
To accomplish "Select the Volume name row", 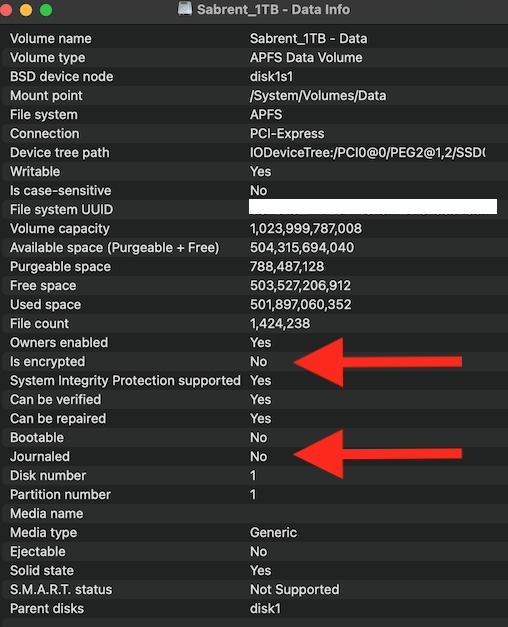I will point(254,39).
